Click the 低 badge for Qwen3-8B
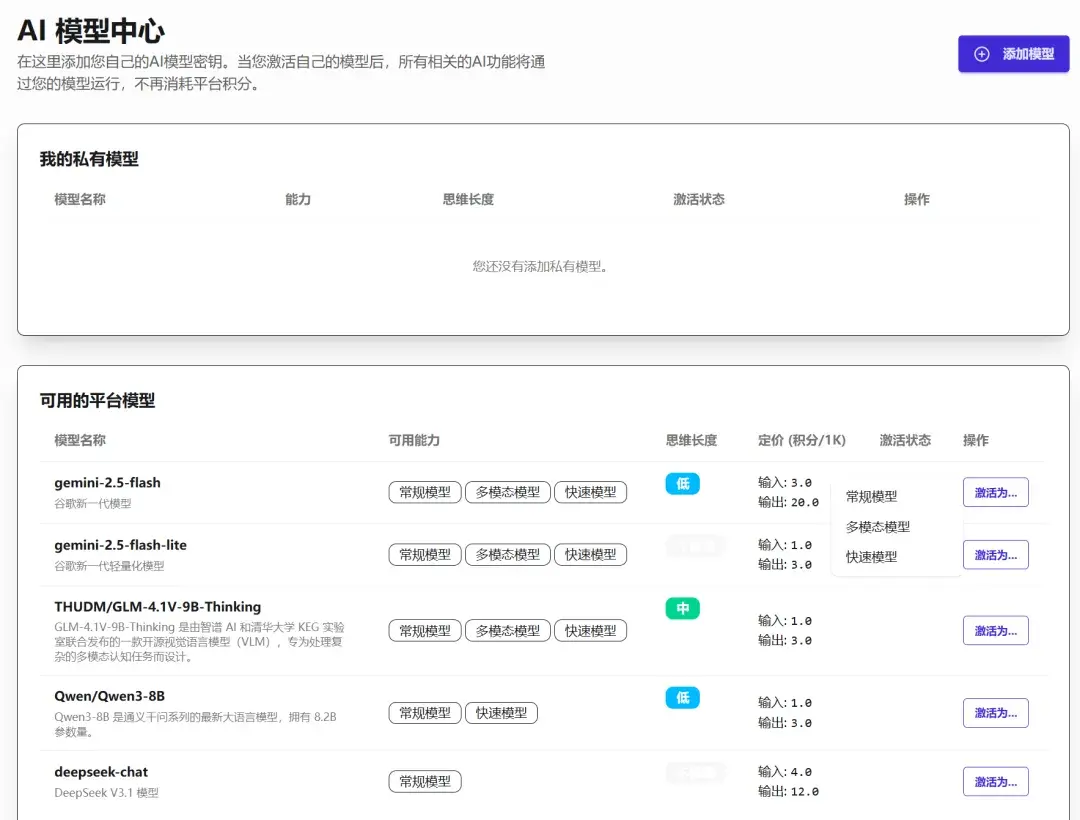The width and height of the screenshot is (1080, 820). click(x=682, y=698)
